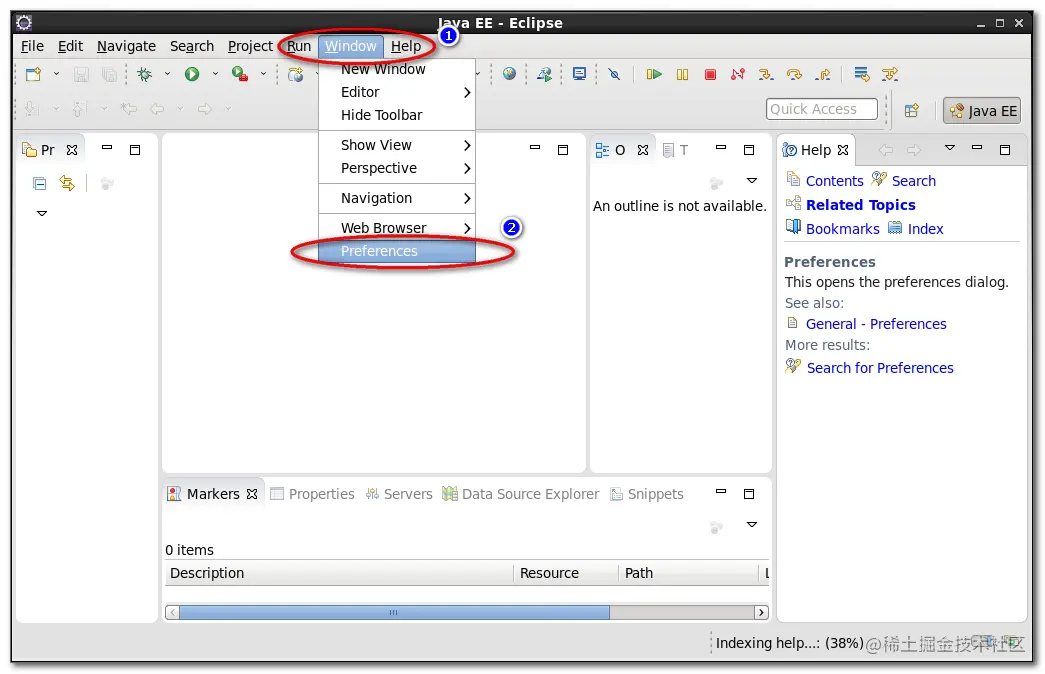Open the Editor submenu entry
The width and height of the screenshot is (1045, 674).
(397, 92)
